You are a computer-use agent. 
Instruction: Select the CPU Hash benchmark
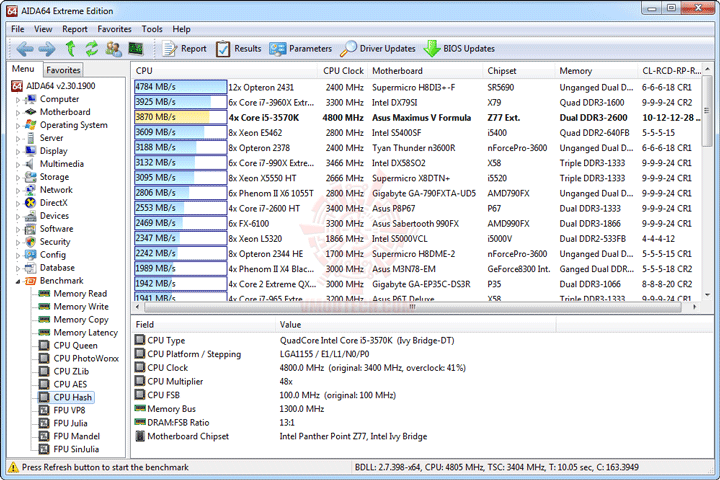(x=73, y=397)
